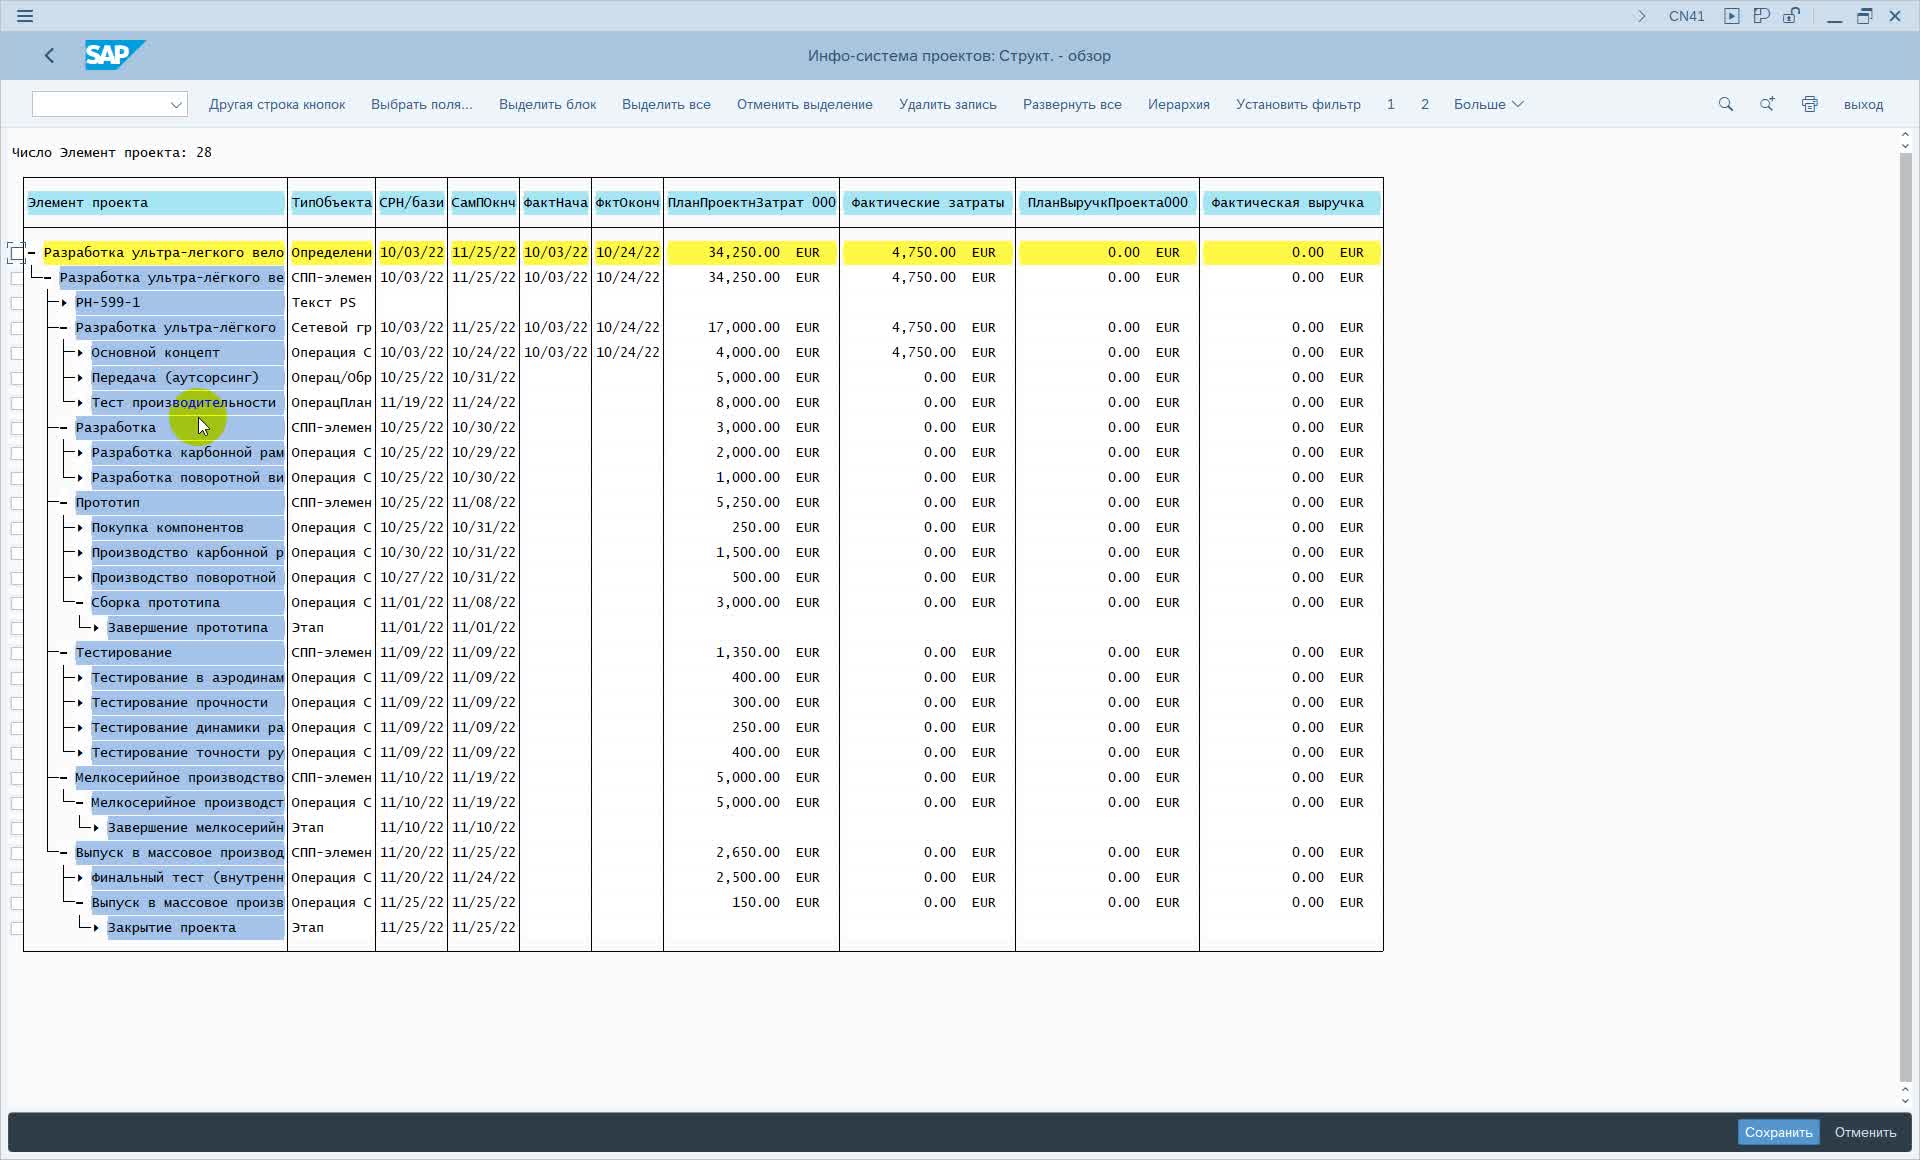
Task: Open the Больше dropdown menu
Action: click(x=1488, y=104)
